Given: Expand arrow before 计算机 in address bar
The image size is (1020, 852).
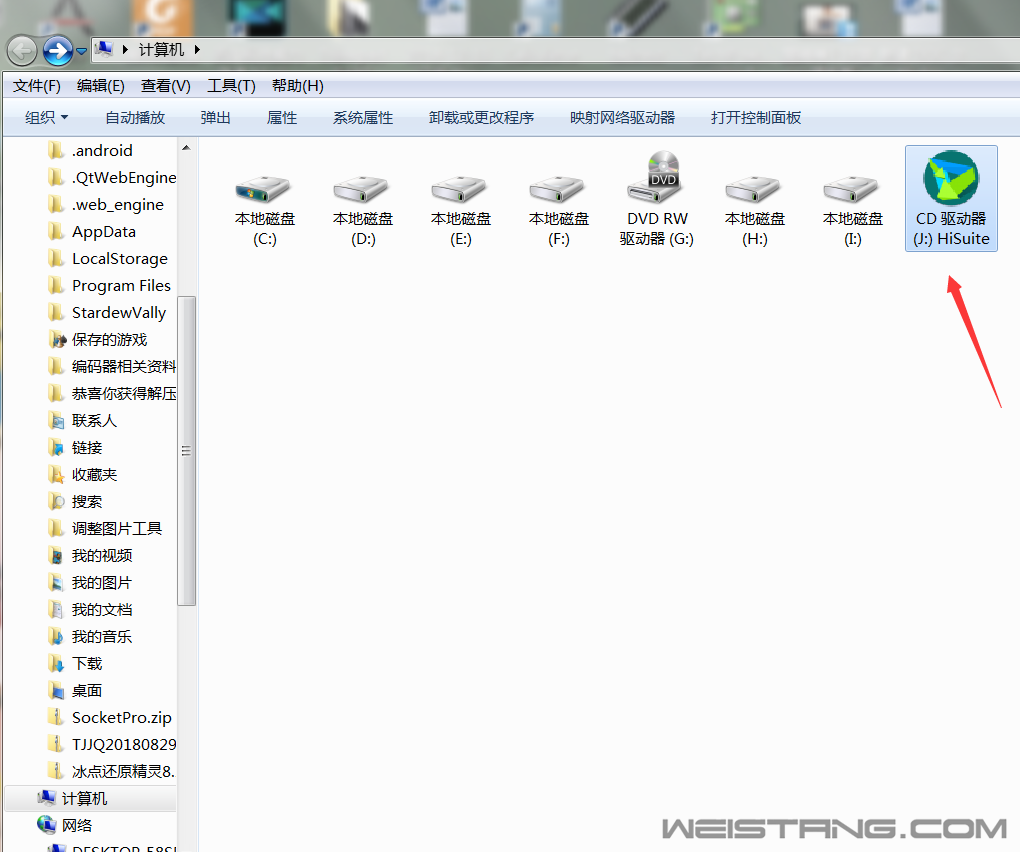Looking at the screenshot, I should (x=125, y=49).
